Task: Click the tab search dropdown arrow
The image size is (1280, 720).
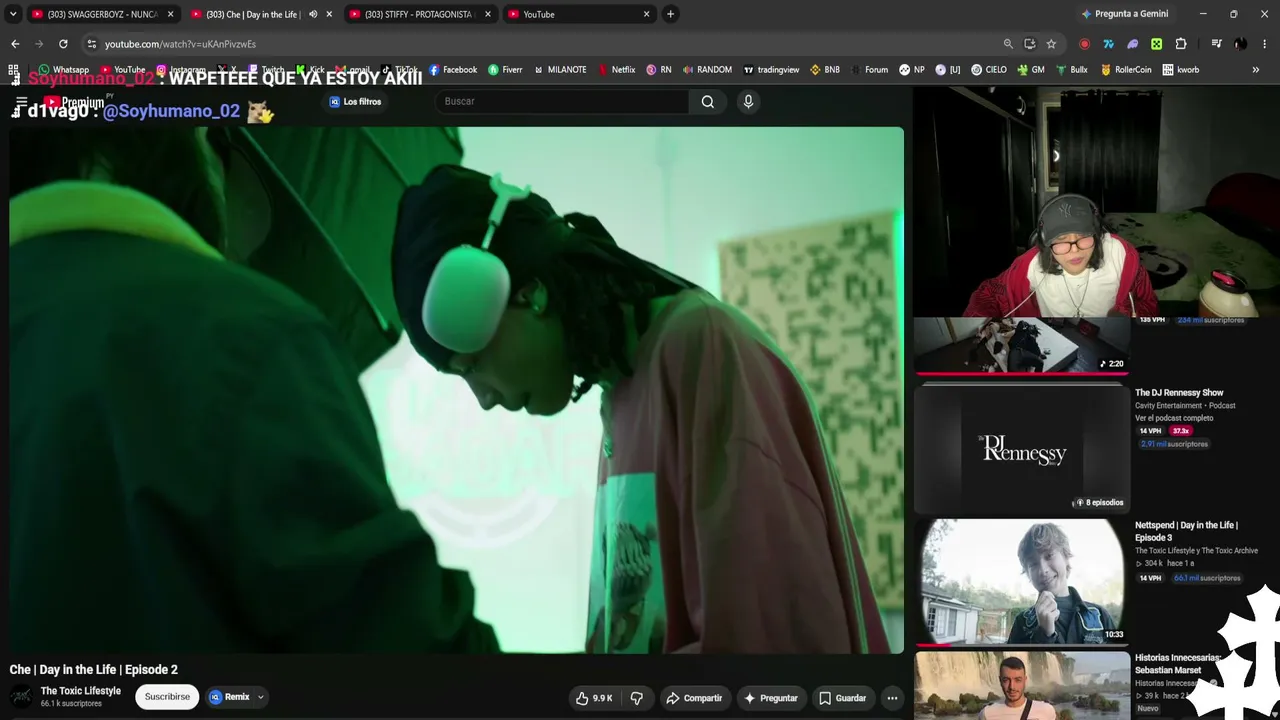Action: 13,14
